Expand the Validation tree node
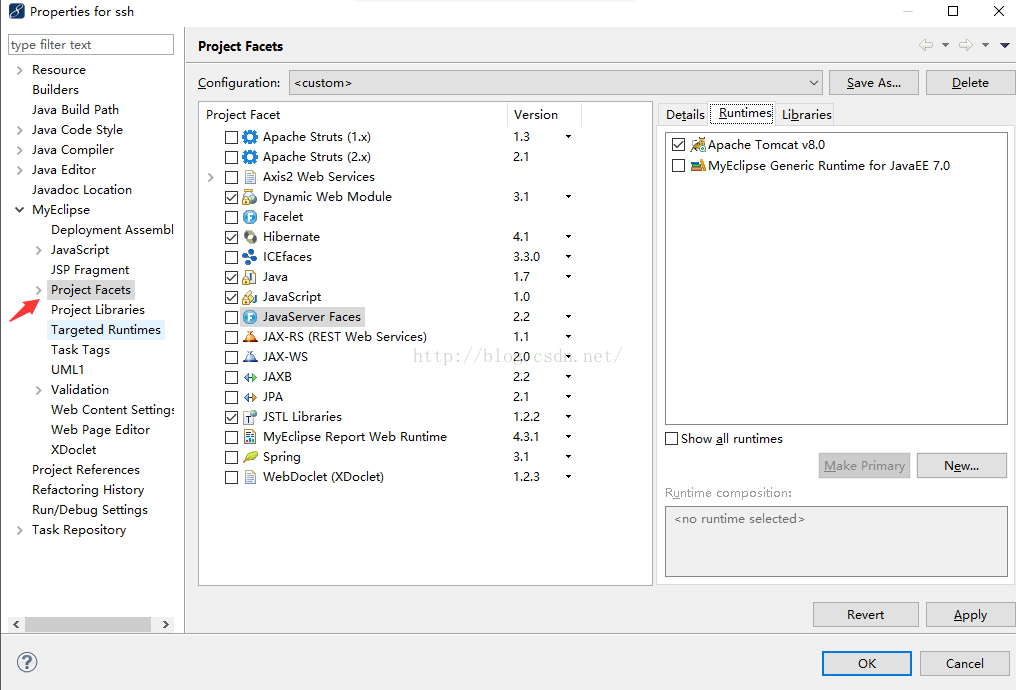Screen dimensions: 1016x690 38,390
